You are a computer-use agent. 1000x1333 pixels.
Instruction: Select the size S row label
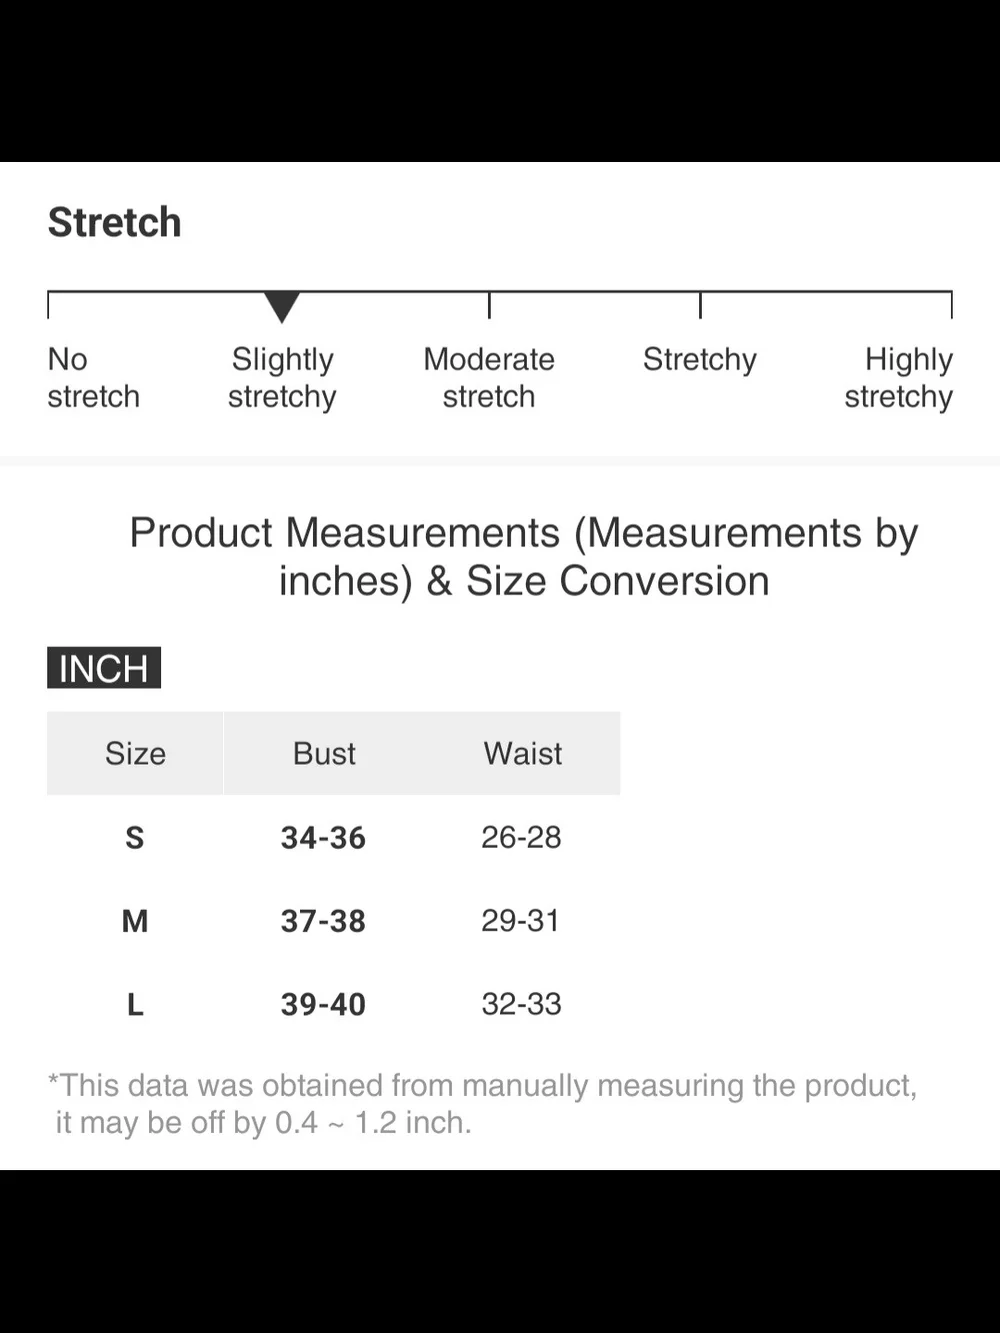pyautogui.click(x=135, y=837)
